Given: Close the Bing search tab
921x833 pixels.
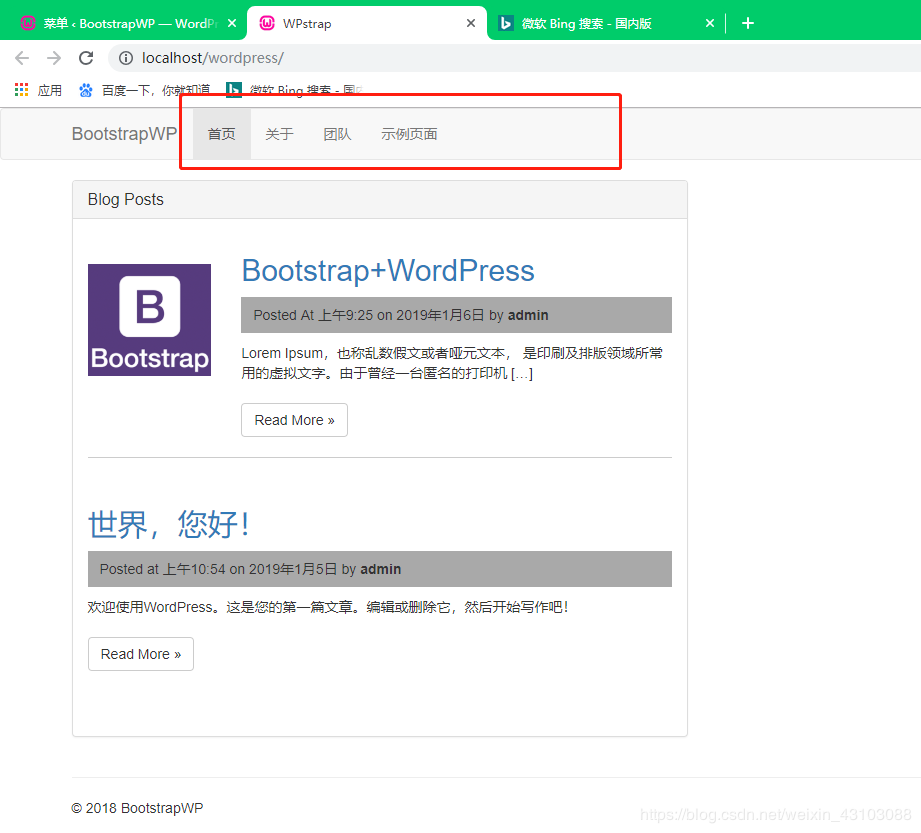Looking at the screenshot, I should (x=710, y=23).
